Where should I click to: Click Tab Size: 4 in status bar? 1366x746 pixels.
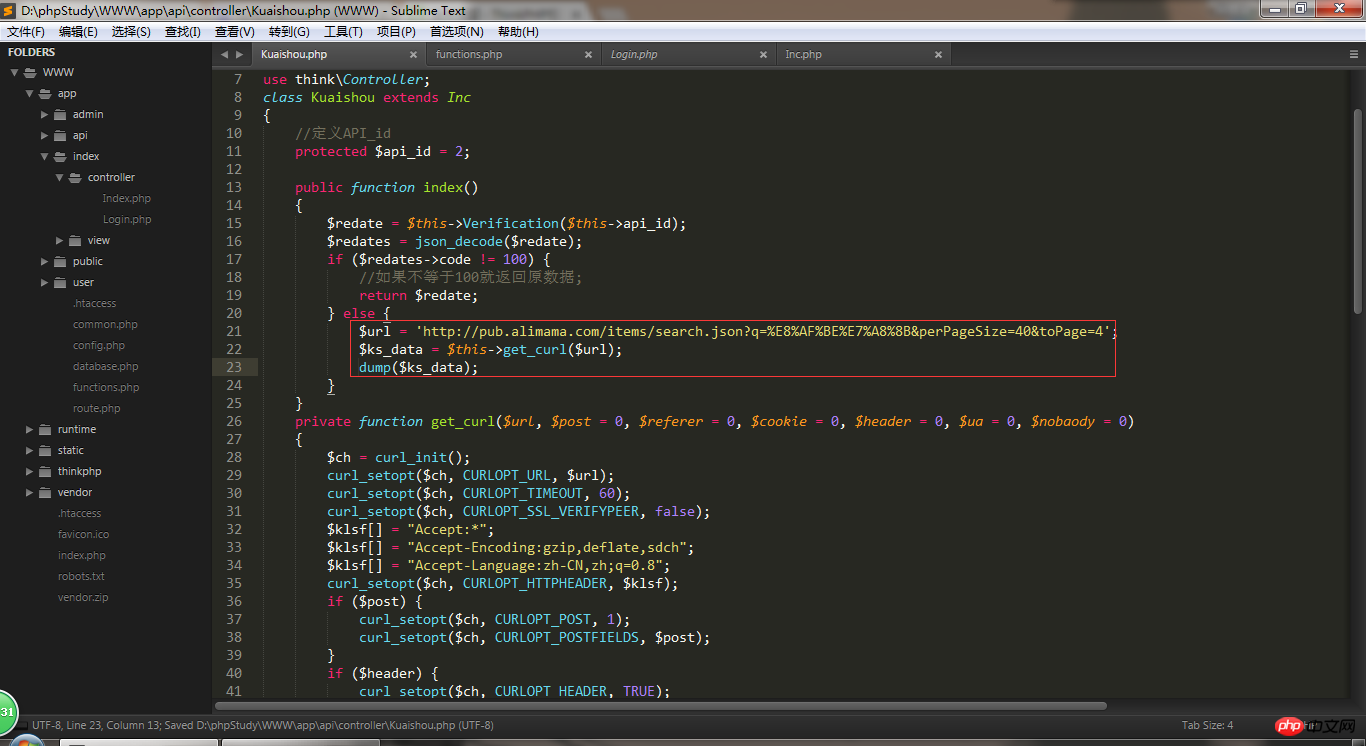coord(1207,725)
